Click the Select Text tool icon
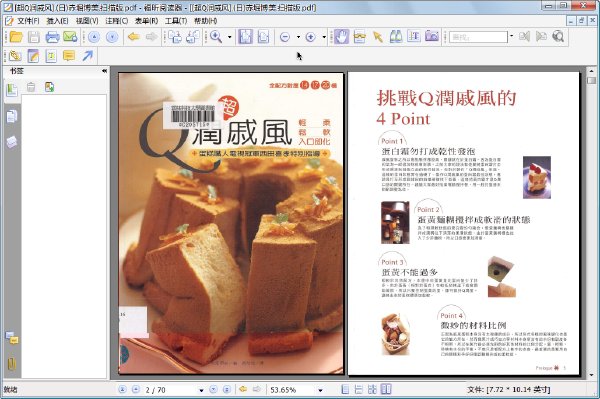The height and width of the screenshot is (399, 600). [x=414, y=37]
